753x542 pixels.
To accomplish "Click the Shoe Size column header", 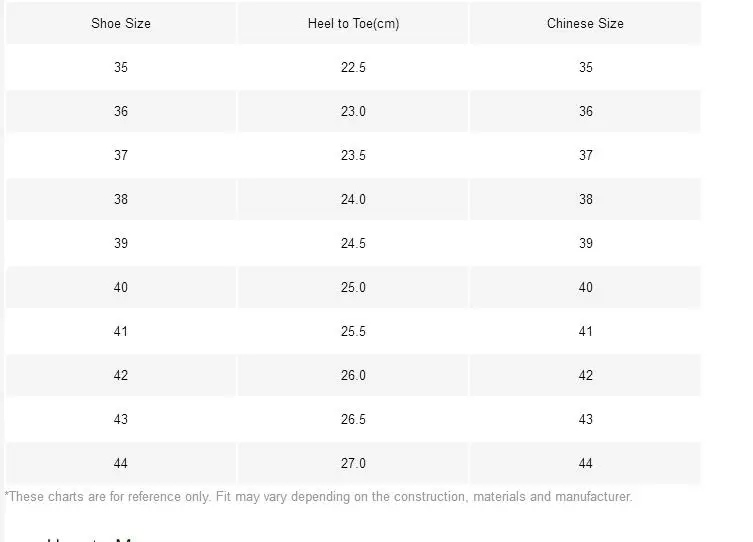I will click(121, 23).
